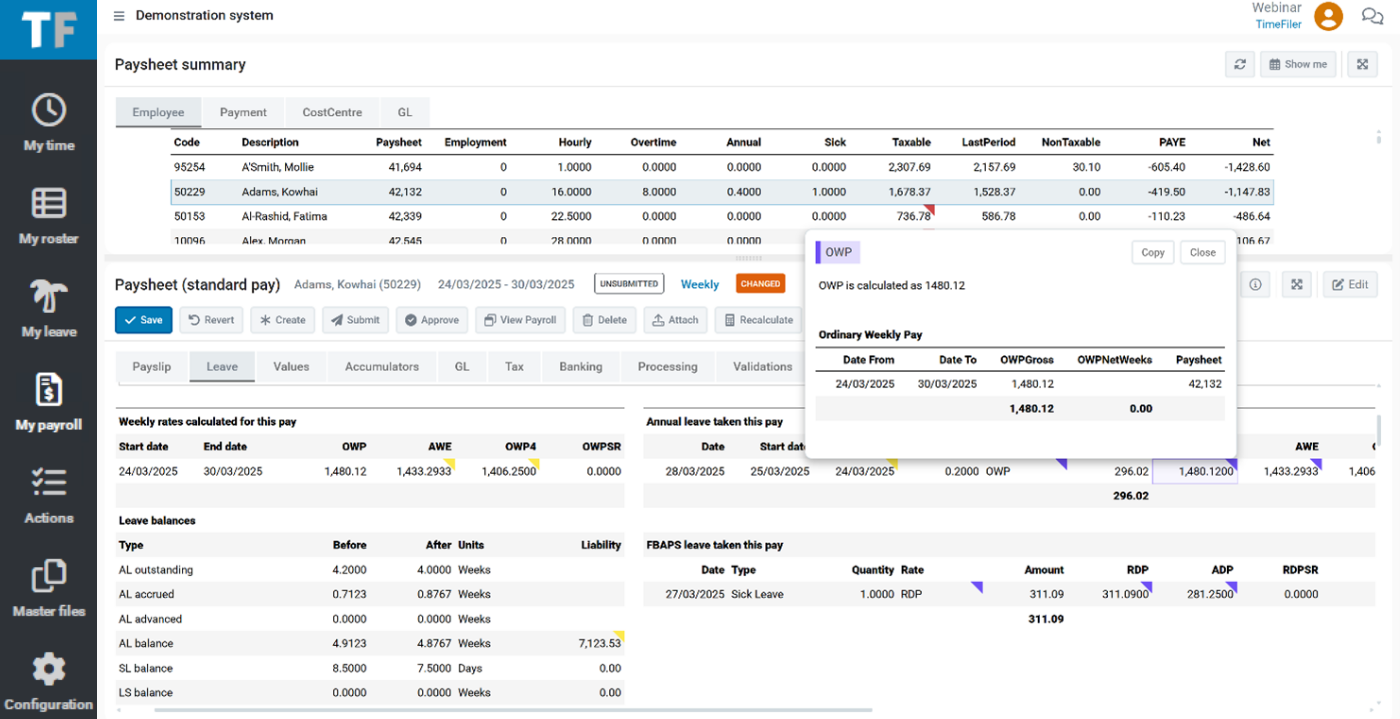Select the Banking tab
Screen dimensions: 1400x719
[x=580, y=367]
